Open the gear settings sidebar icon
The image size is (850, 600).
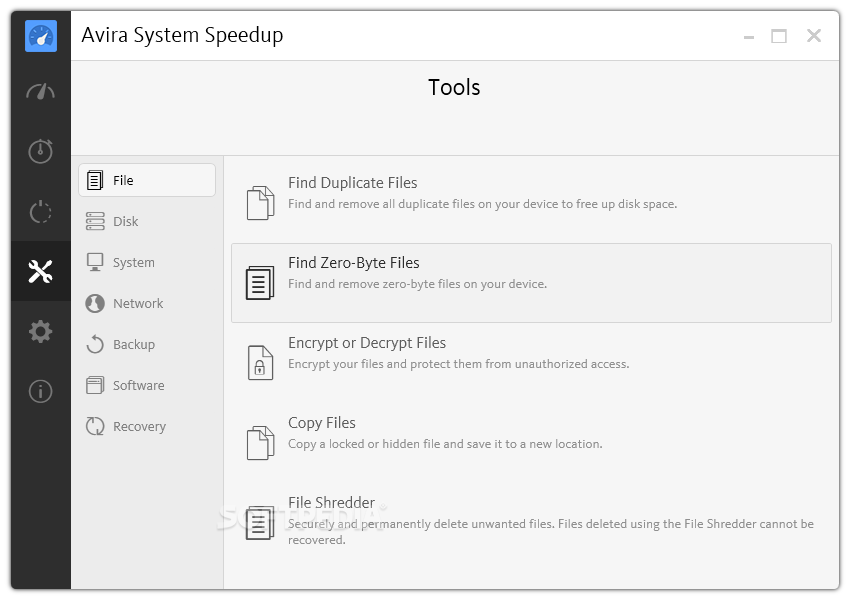(41, 331)
